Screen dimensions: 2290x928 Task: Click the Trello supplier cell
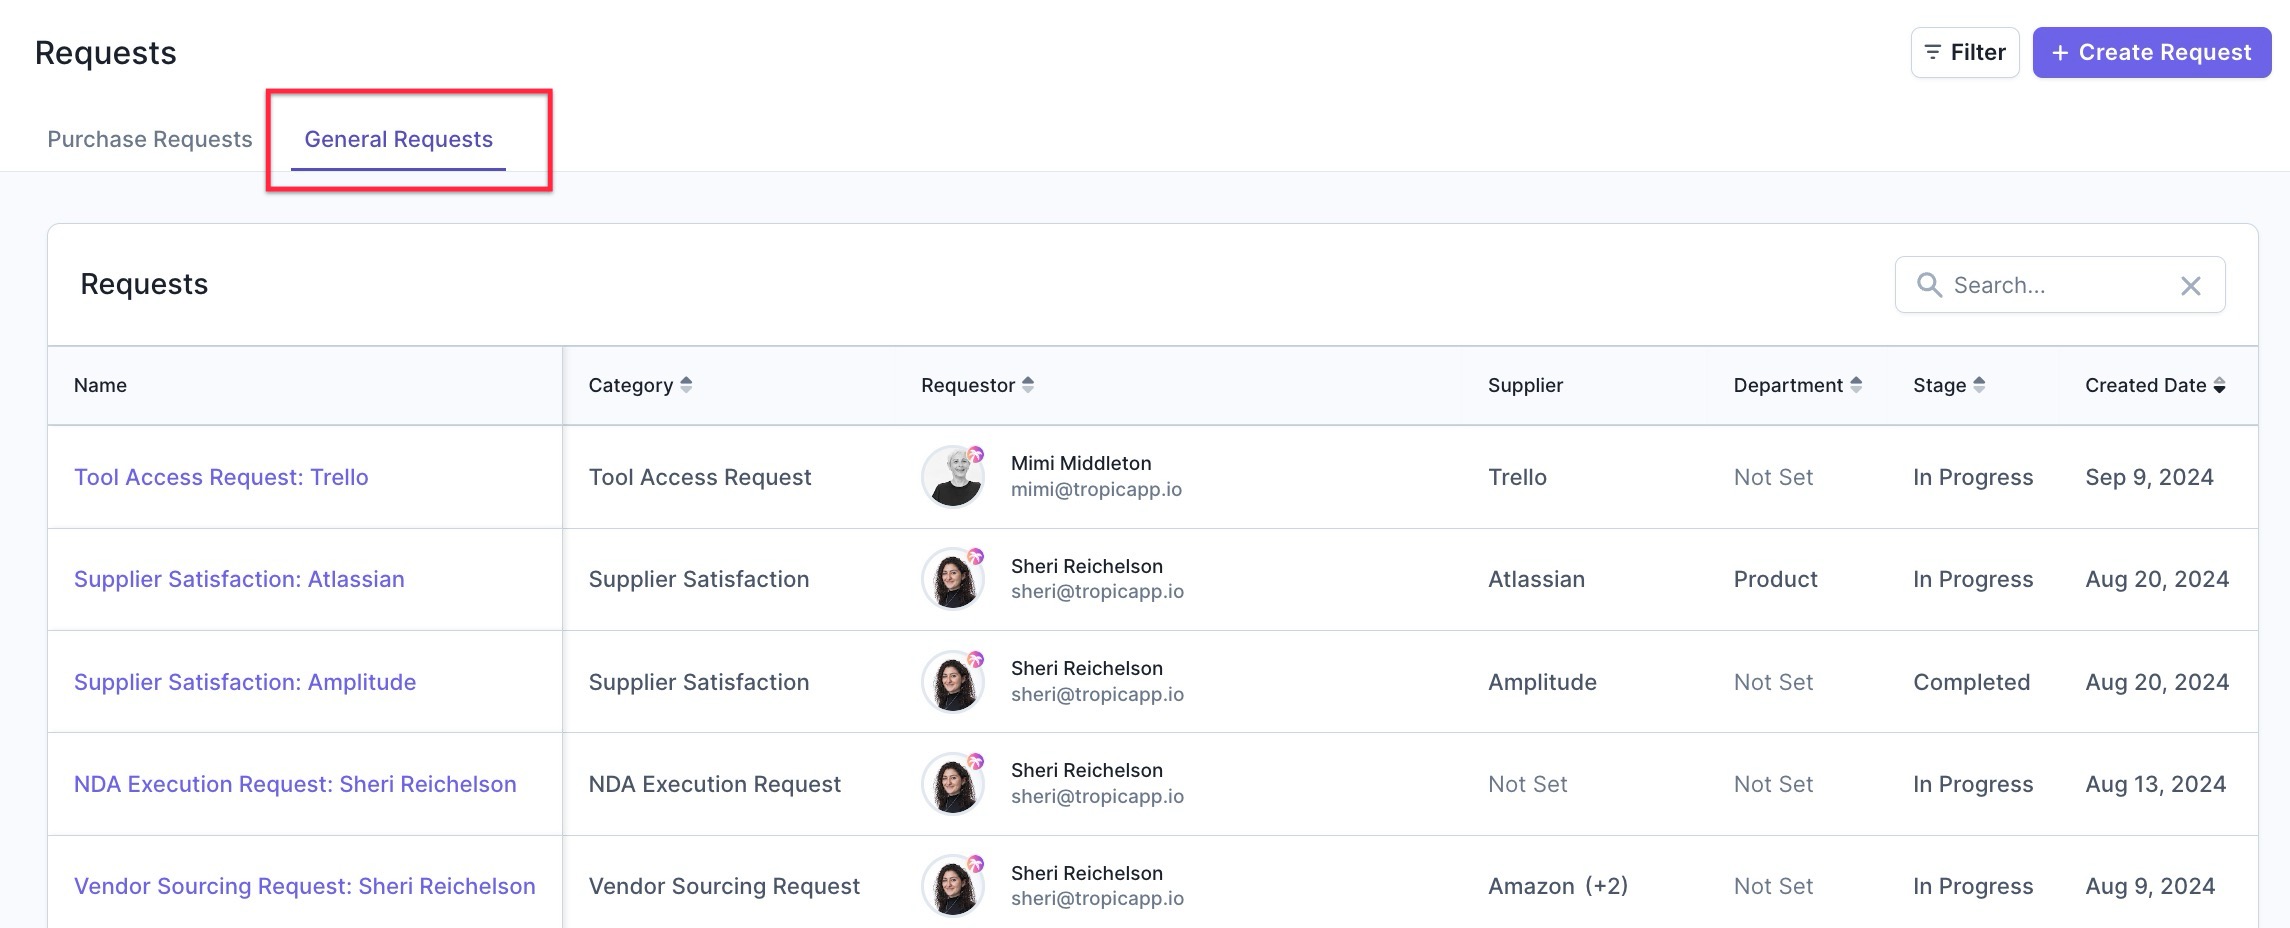(x=1517, y=477)
